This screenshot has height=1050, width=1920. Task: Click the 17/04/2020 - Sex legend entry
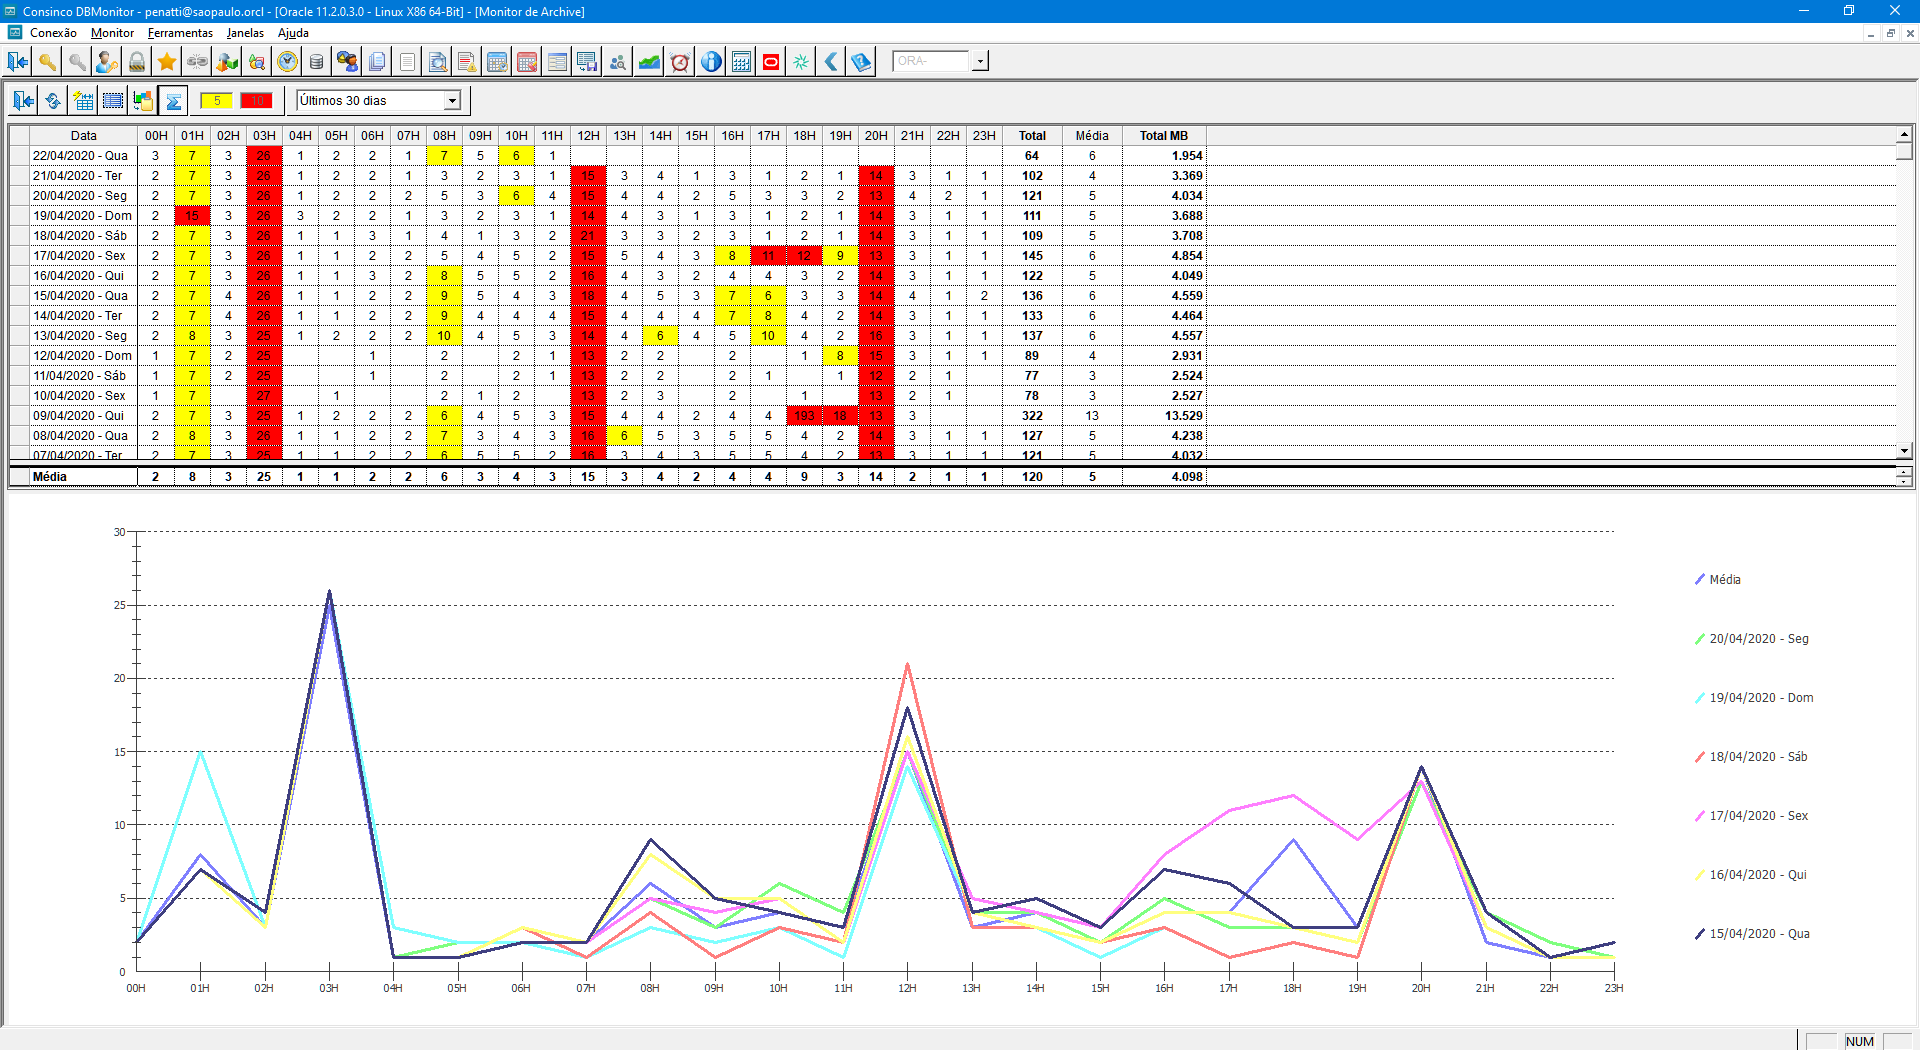1752,816
